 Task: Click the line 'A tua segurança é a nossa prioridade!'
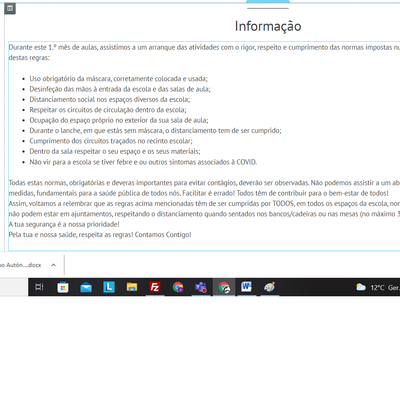64,224
